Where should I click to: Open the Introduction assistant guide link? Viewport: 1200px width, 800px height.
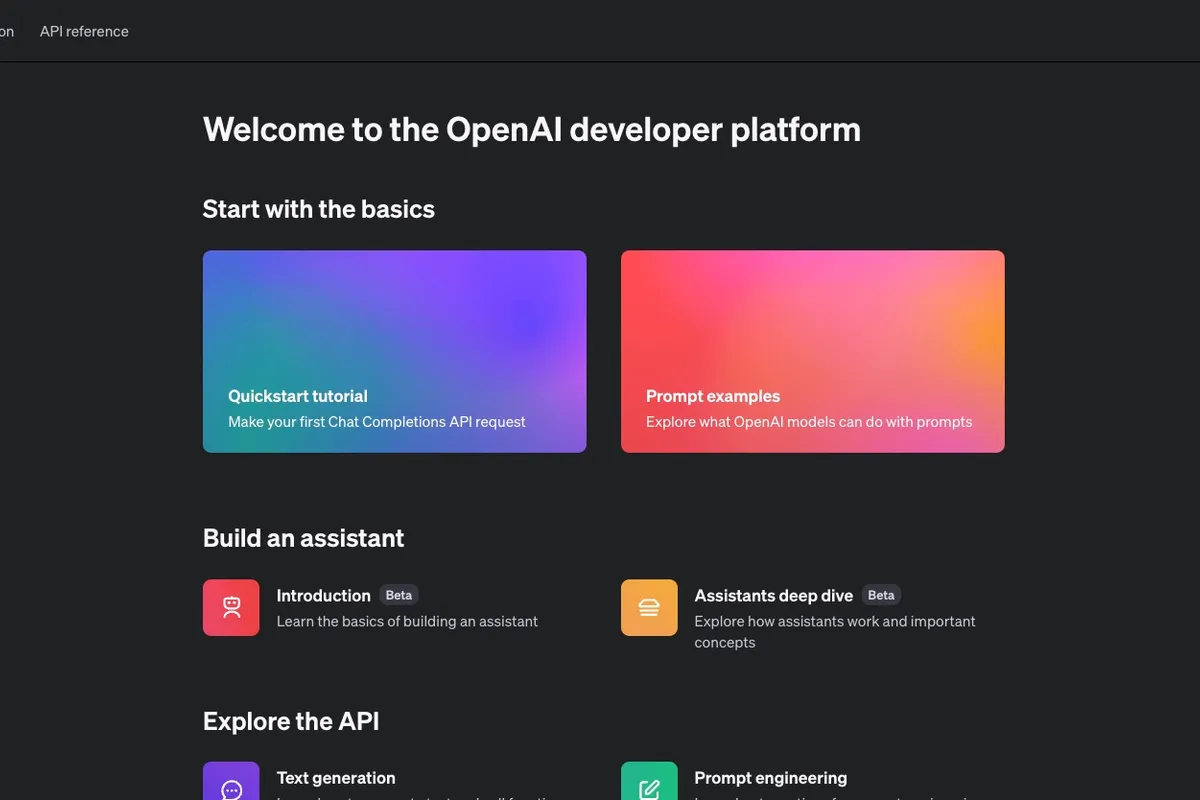point(323,595)
